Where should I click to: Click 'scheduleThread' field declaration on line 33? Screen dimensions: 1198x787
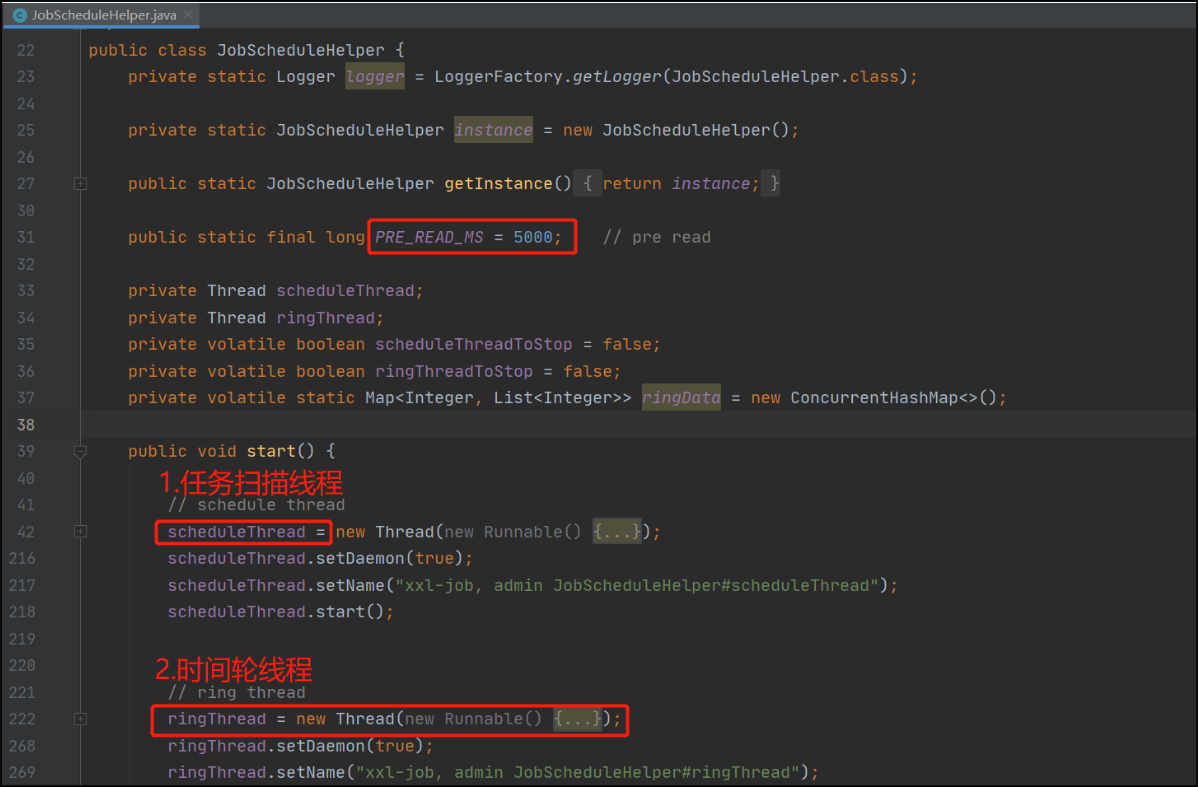point(345,291)
